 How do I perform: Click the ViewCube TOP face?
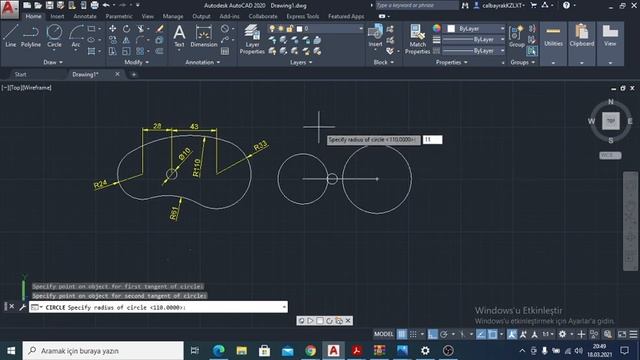coord(611,121)
